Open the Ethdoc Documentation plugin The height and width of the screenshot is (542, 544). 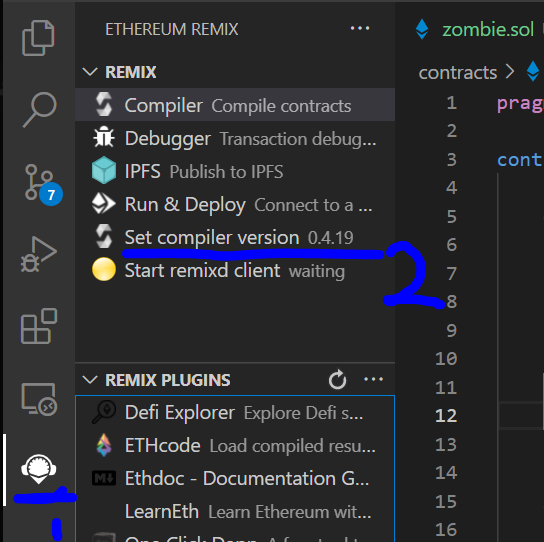pos(235,478)
